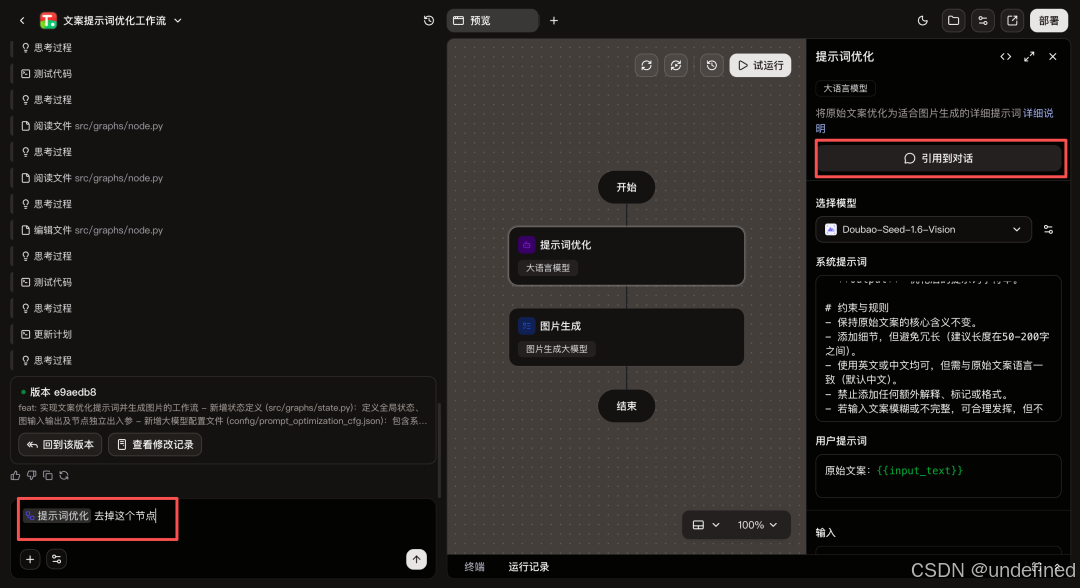
Task: Click the 部署 button
Action: pyautogui.click(x=1049, y=21)
